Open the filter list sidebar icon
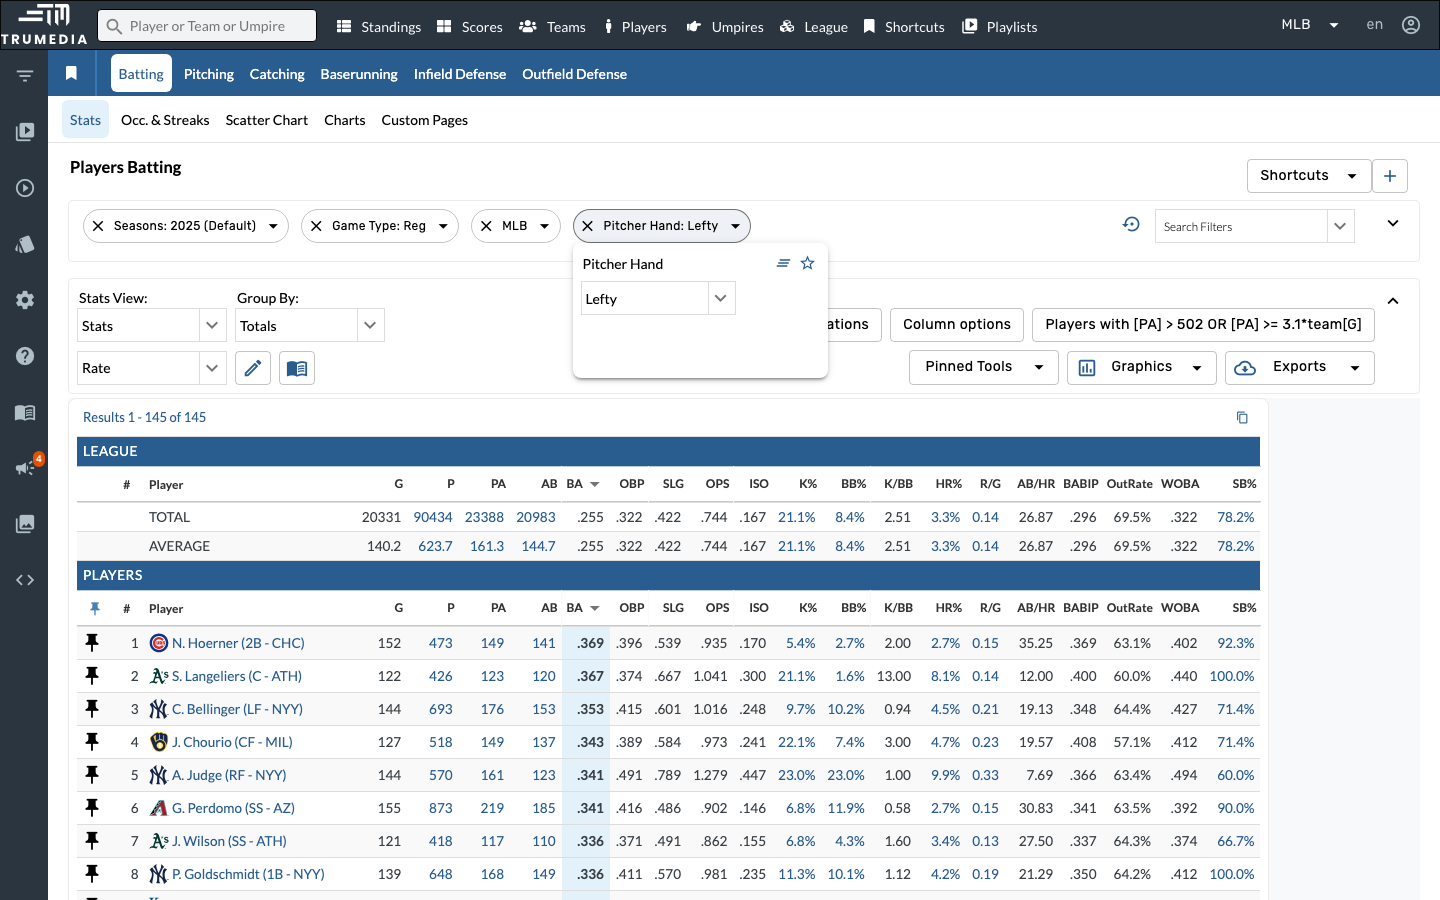The height and width of the screenshot is (900, 1440). 25,76
